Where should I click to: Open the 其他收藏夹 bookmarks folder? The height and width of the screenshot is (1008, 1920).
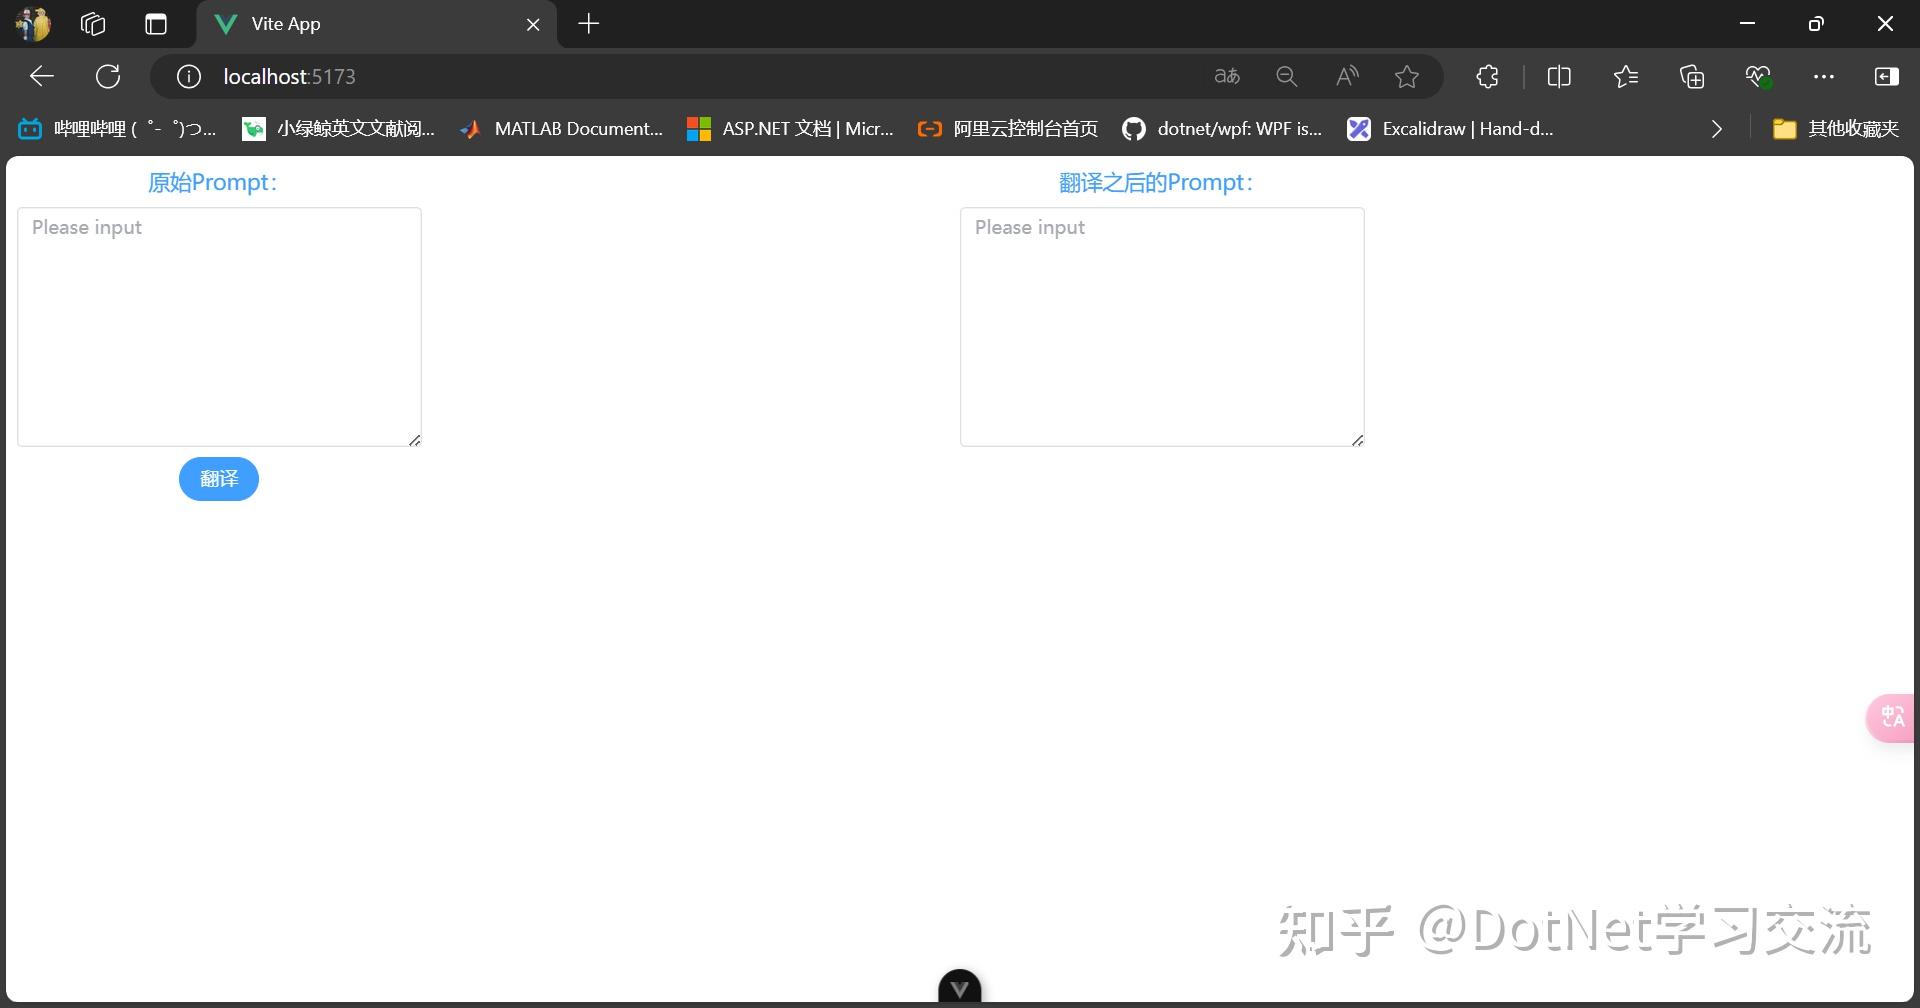[1833, 128]
